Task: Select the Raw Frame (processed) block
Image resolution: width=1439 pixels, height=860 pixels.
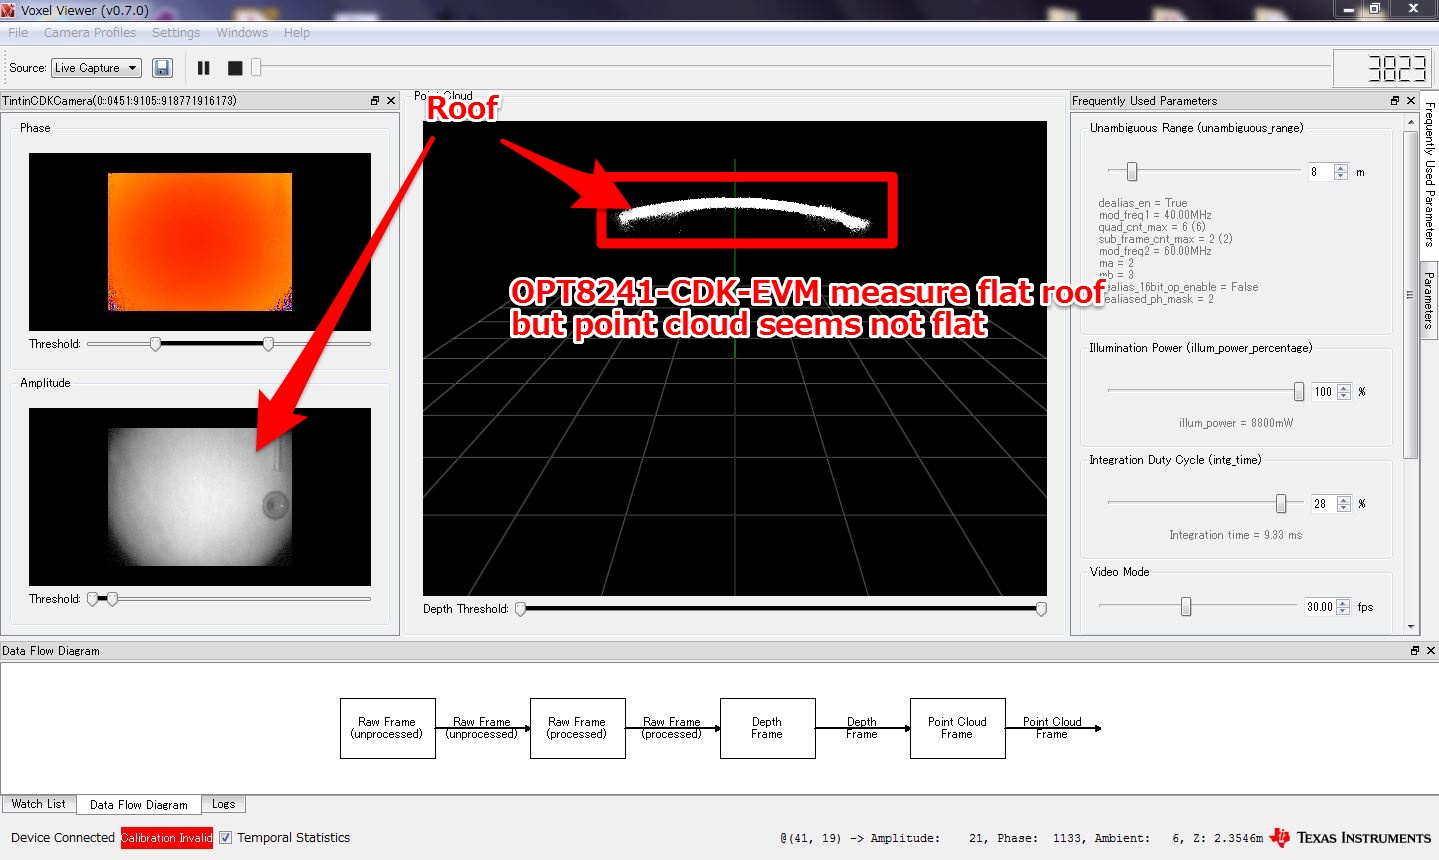Action: [x=577, y=728]
